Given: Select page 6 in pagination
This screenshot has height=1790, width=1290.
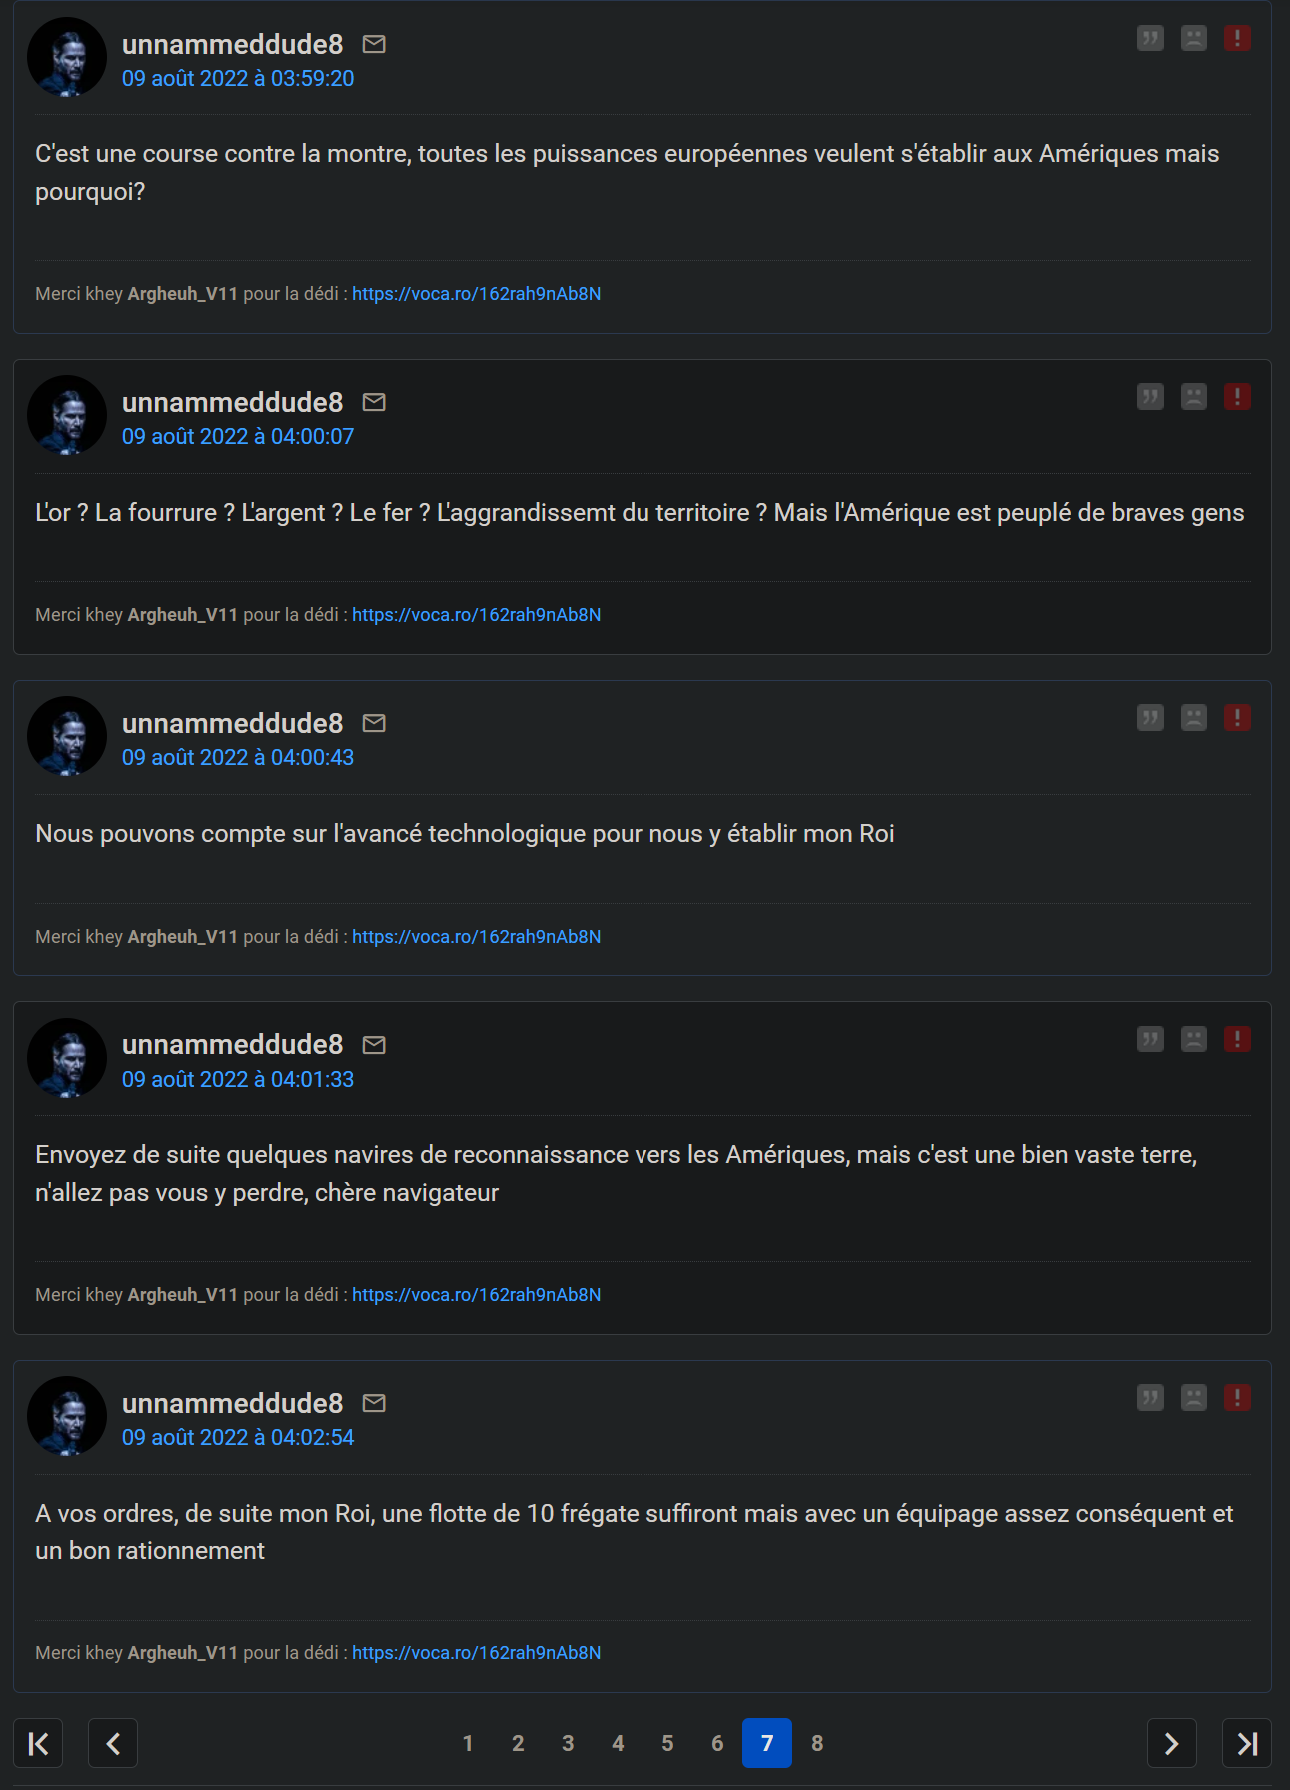Looking at the screenshot, I should coord(717,1743).
